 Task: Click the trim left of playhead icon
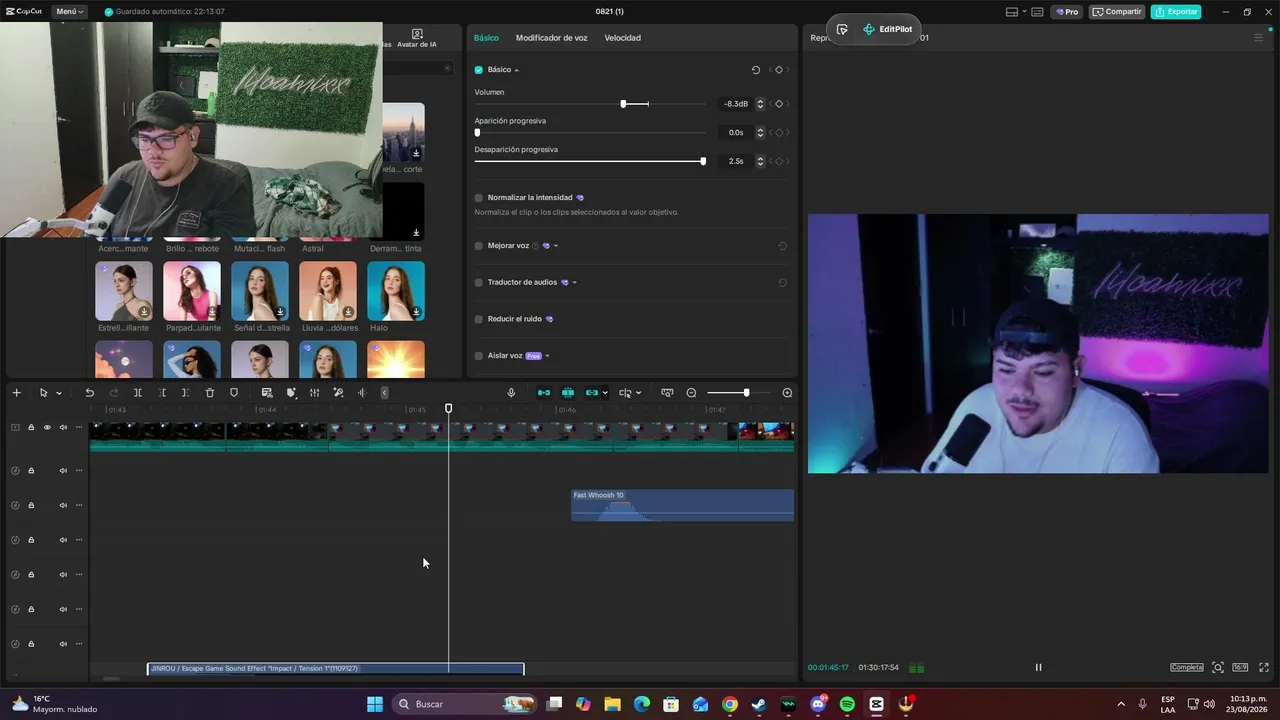[162, 393]
